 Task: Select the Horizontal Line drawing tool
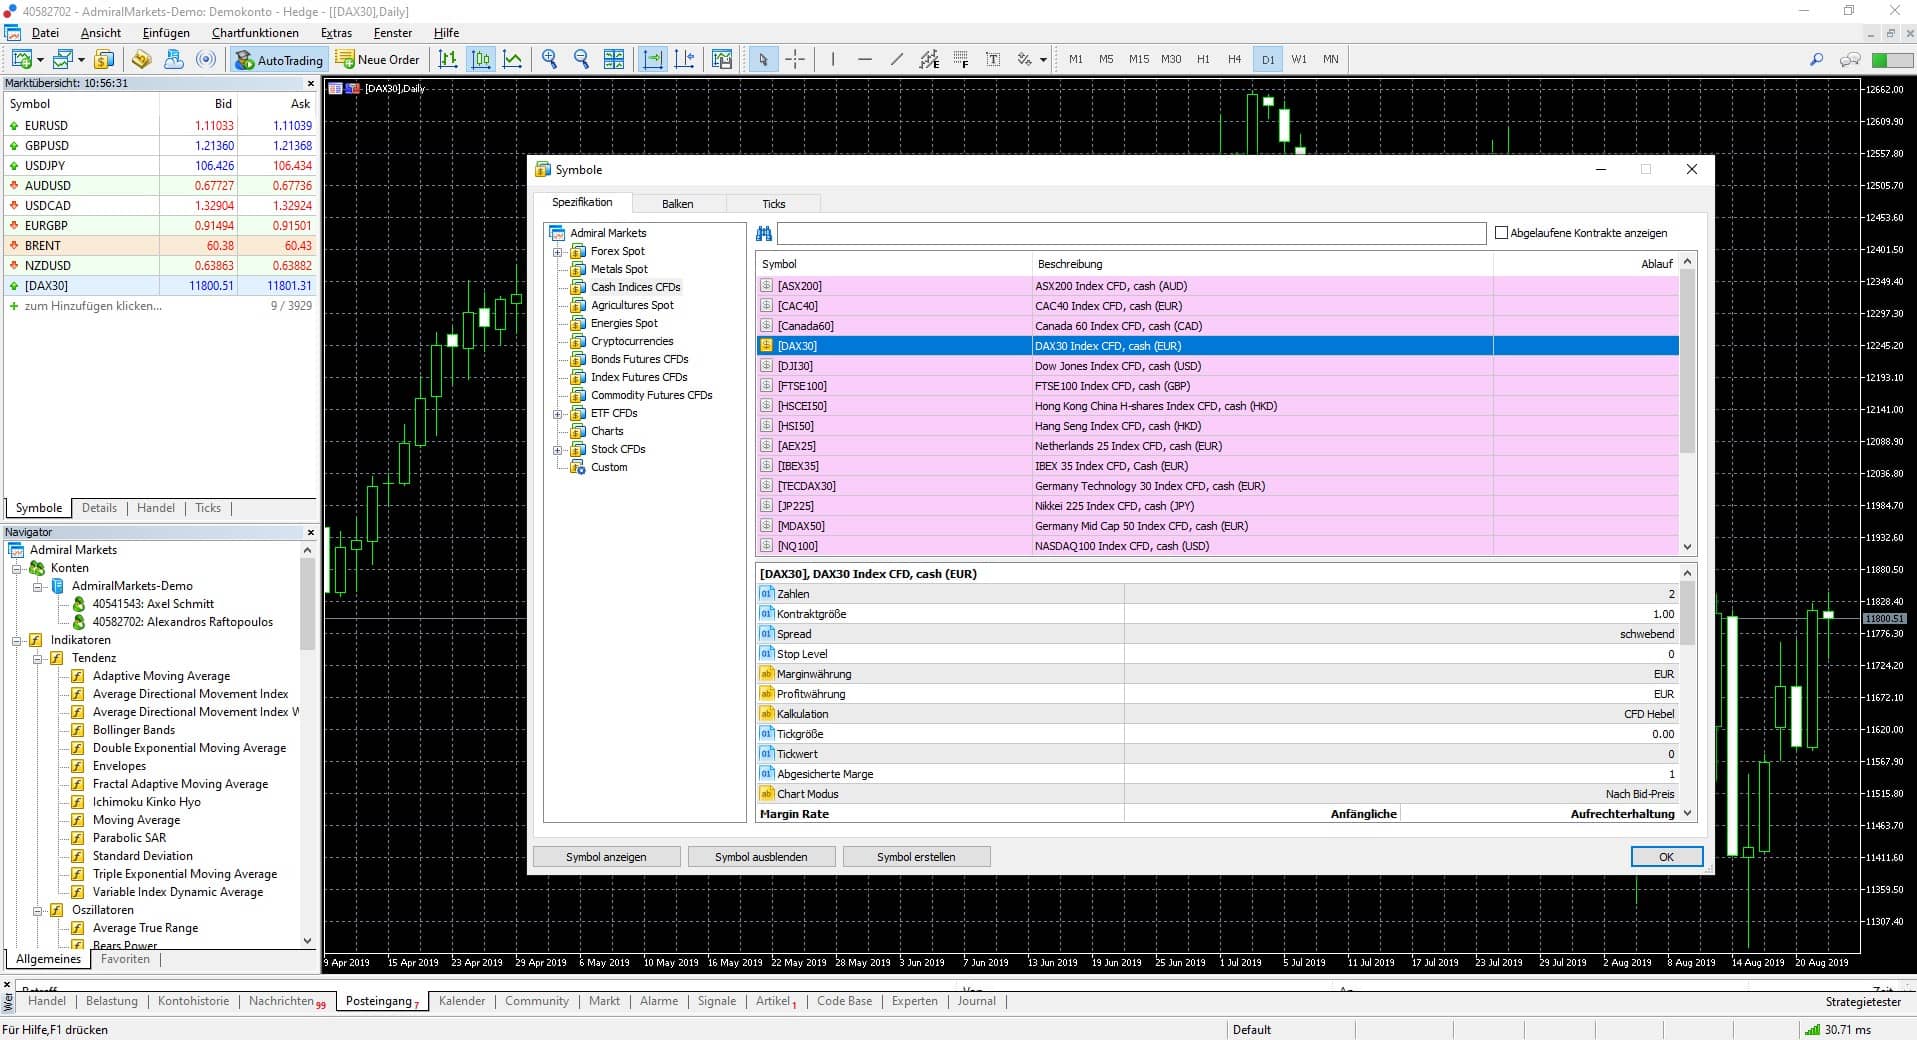pyautogui.click(x=866, y=59)
